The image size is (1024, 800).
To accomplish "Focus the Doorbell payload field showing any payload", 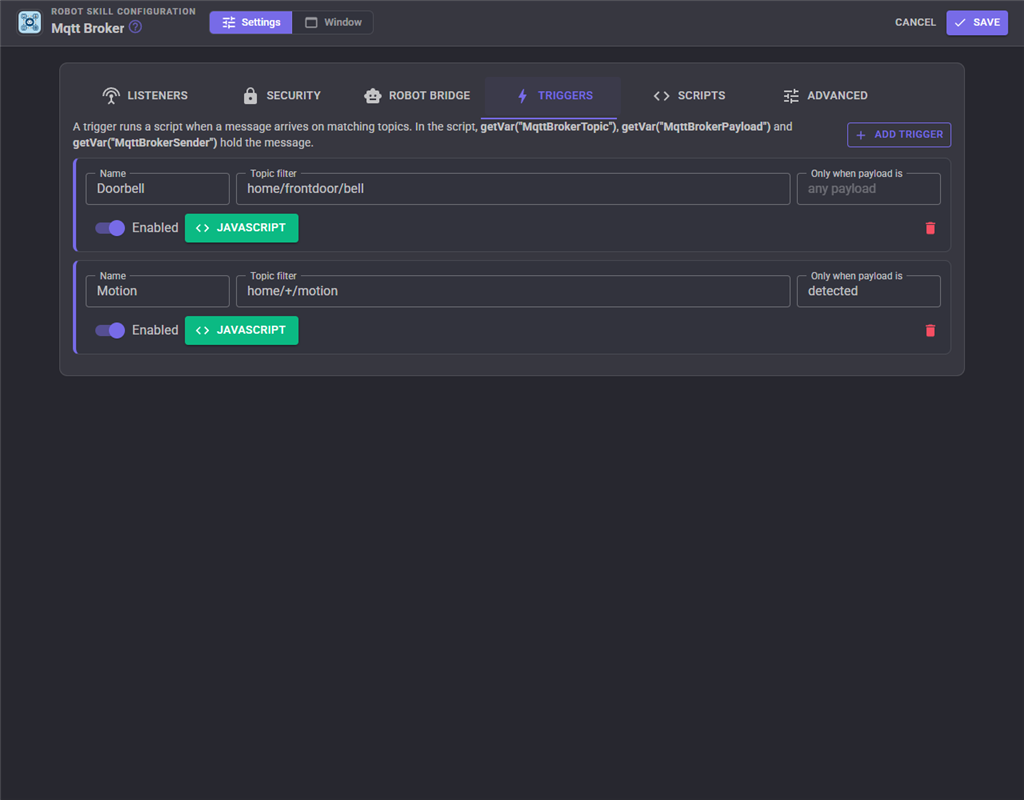I will coord(869,189).
